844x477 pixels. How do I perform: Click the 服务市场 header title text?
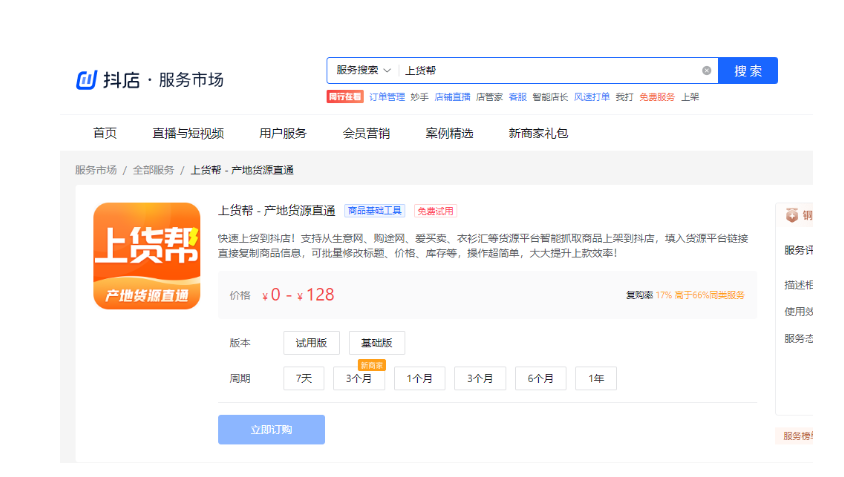191,80
